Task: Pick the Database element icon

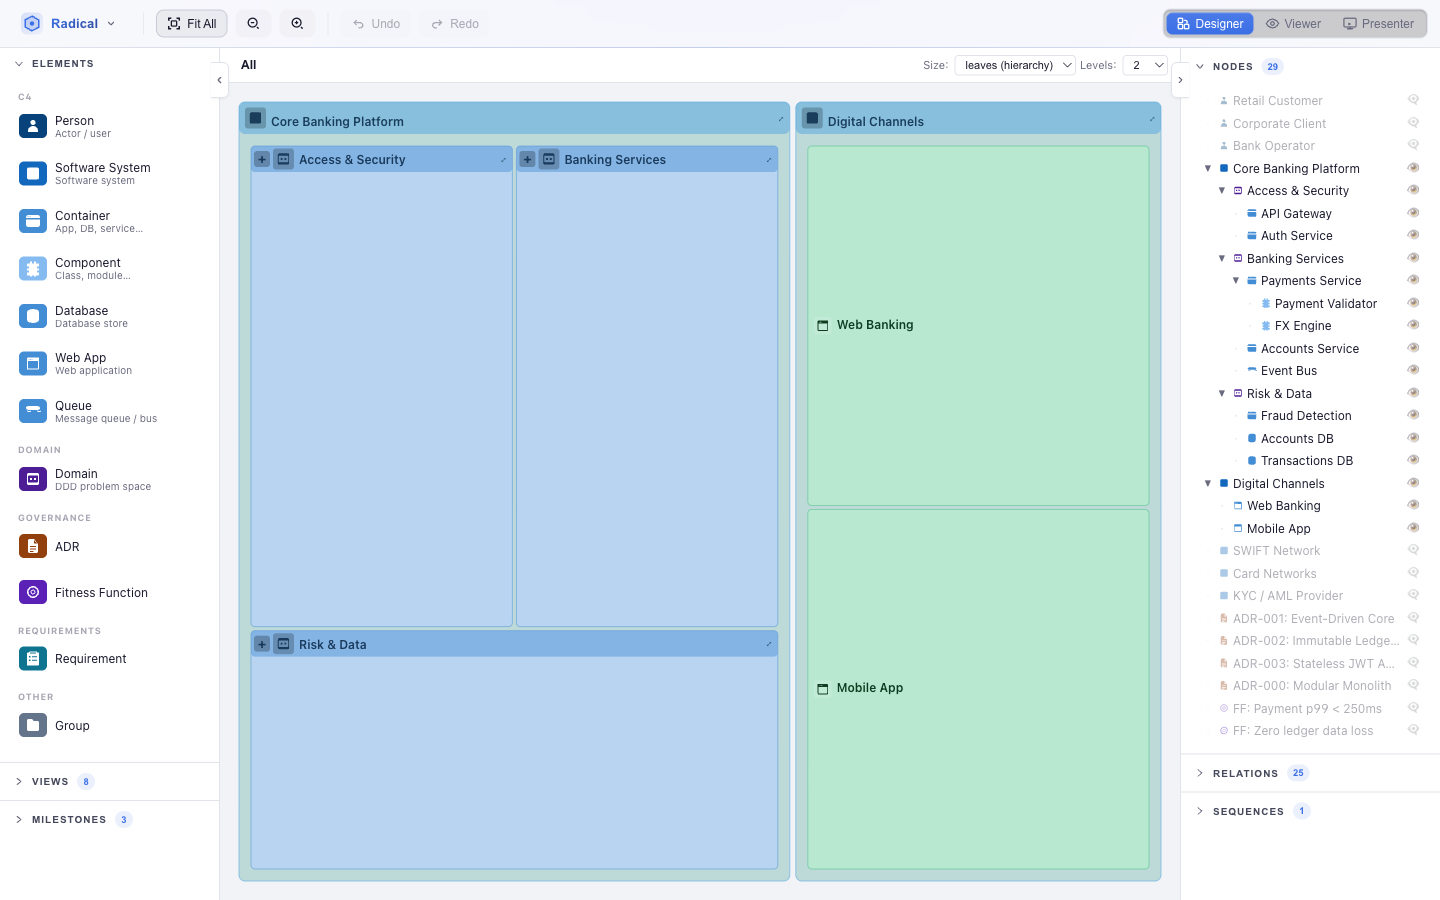Action: point(33,316)
